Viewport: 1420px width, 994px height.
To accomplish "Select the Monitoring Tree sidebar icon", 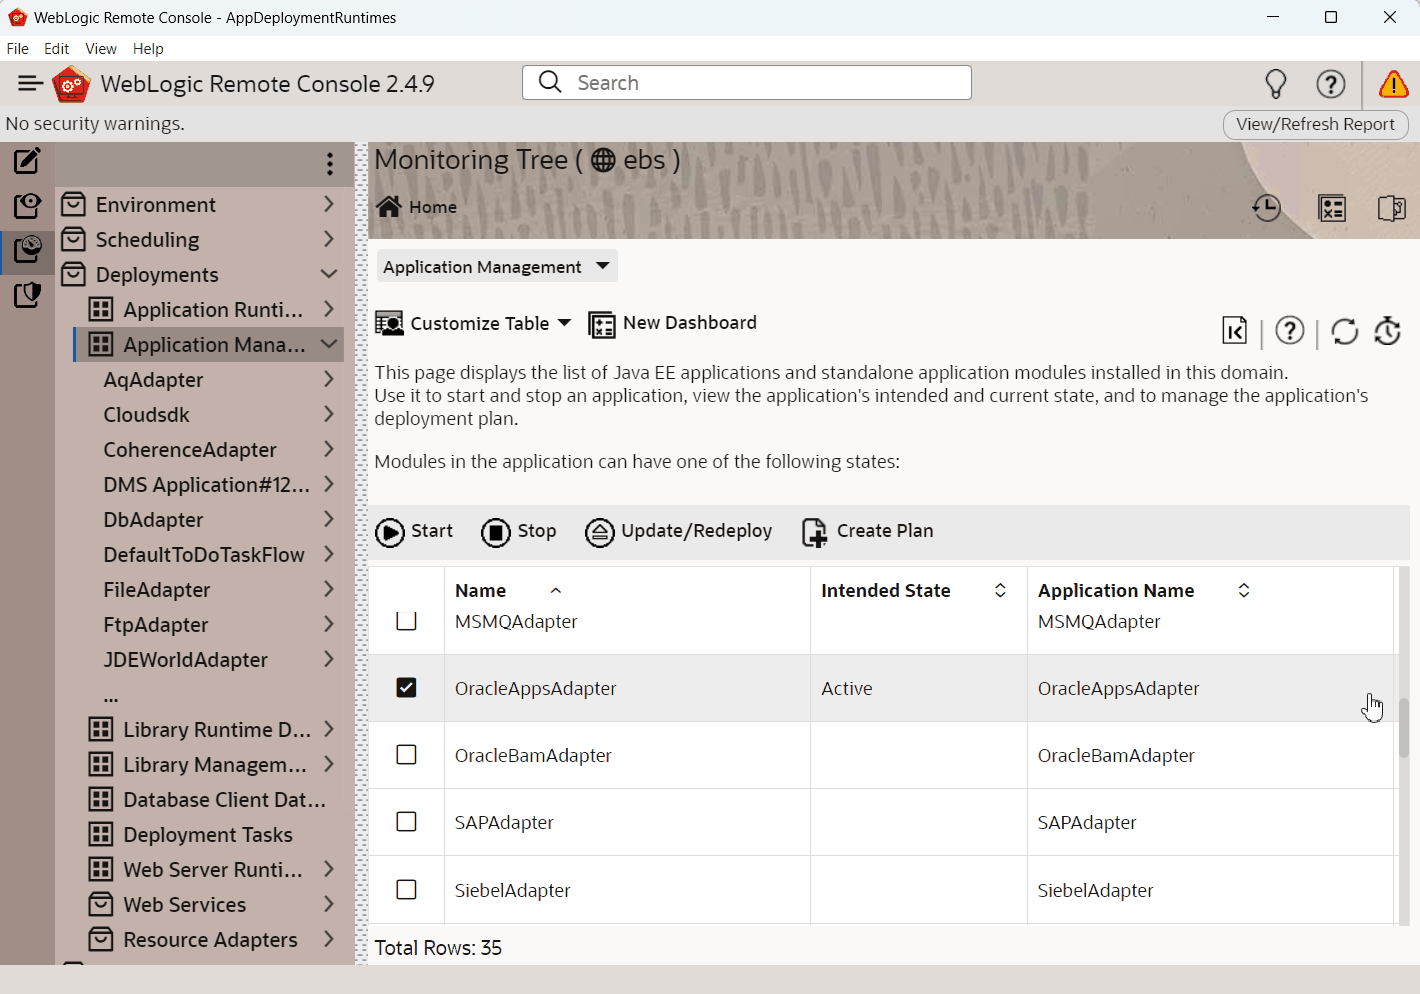I will [x=27, y=249].
